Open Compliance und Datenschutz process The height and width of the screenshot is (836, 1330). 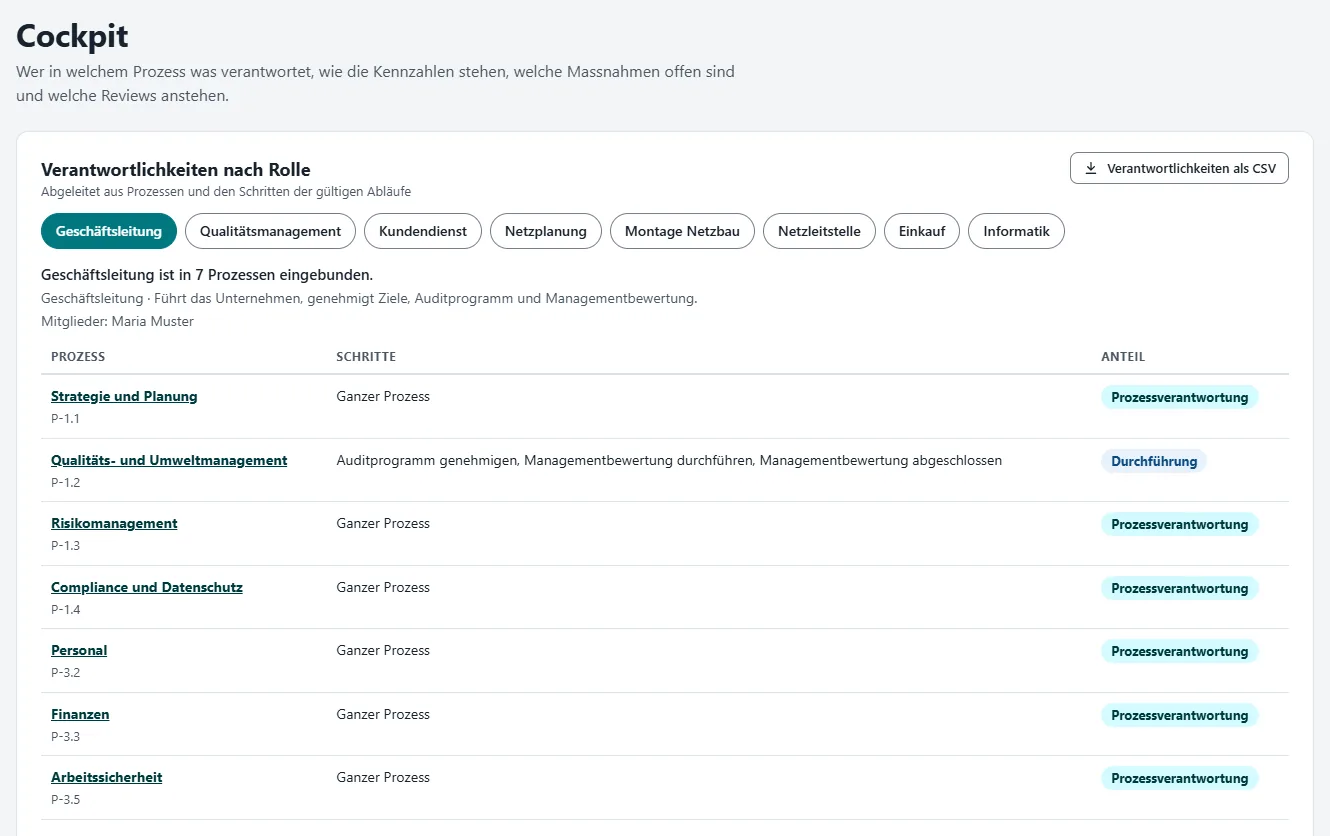pyautogui.click(x=147, y=587)
